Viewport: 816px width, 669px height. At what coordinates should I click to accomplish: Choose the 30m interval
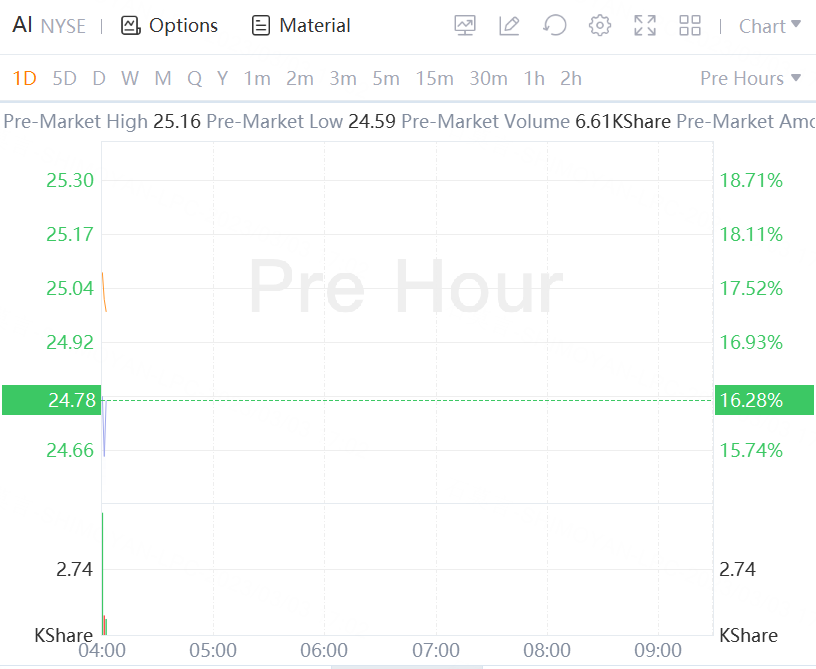[x=488, y=78]
